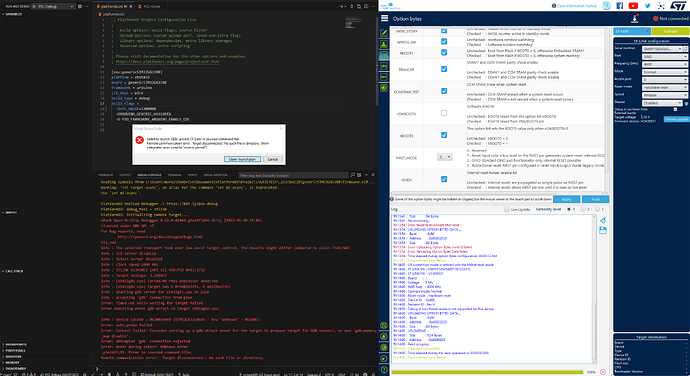690x376 pixels.
Task: Open the ST Facebook page icon
Action: [x=620, y=6]
